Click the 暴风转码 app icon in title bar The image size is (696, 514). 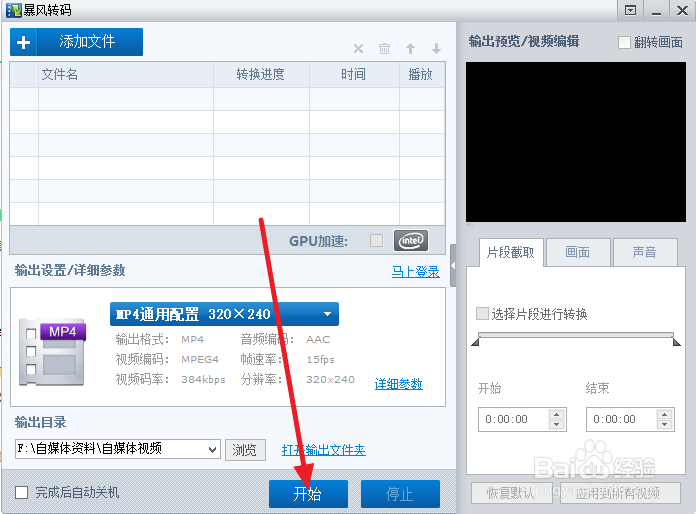point(14,10)
